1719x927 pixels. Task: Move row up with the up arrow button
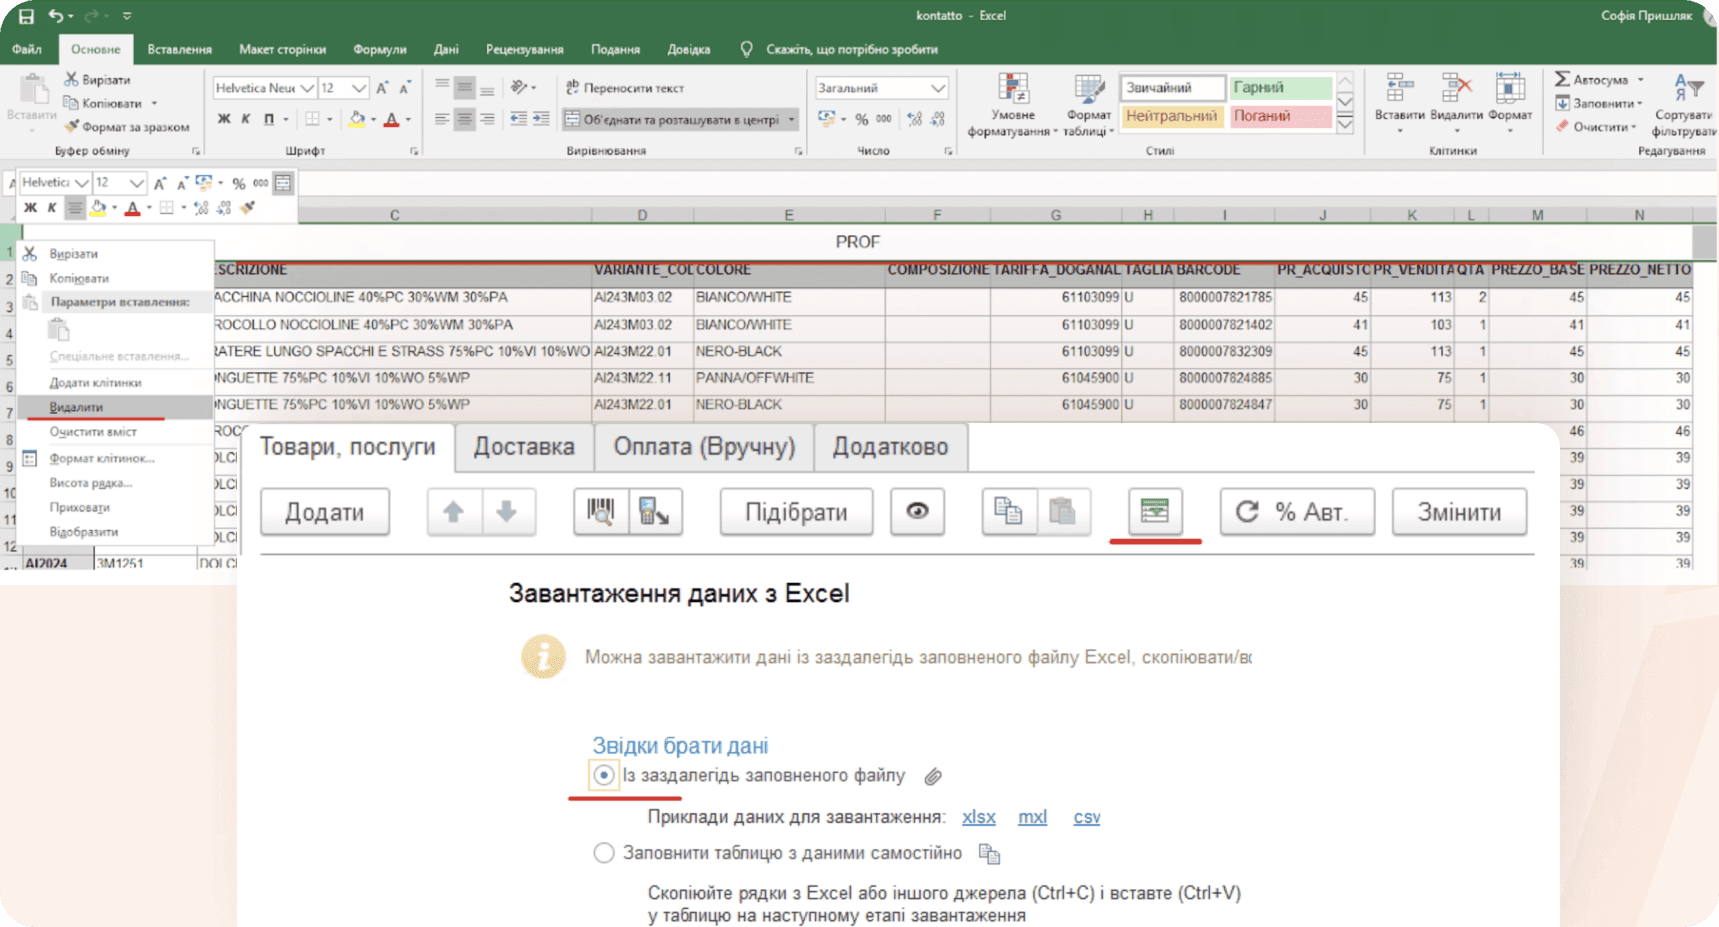pos(453,512)
